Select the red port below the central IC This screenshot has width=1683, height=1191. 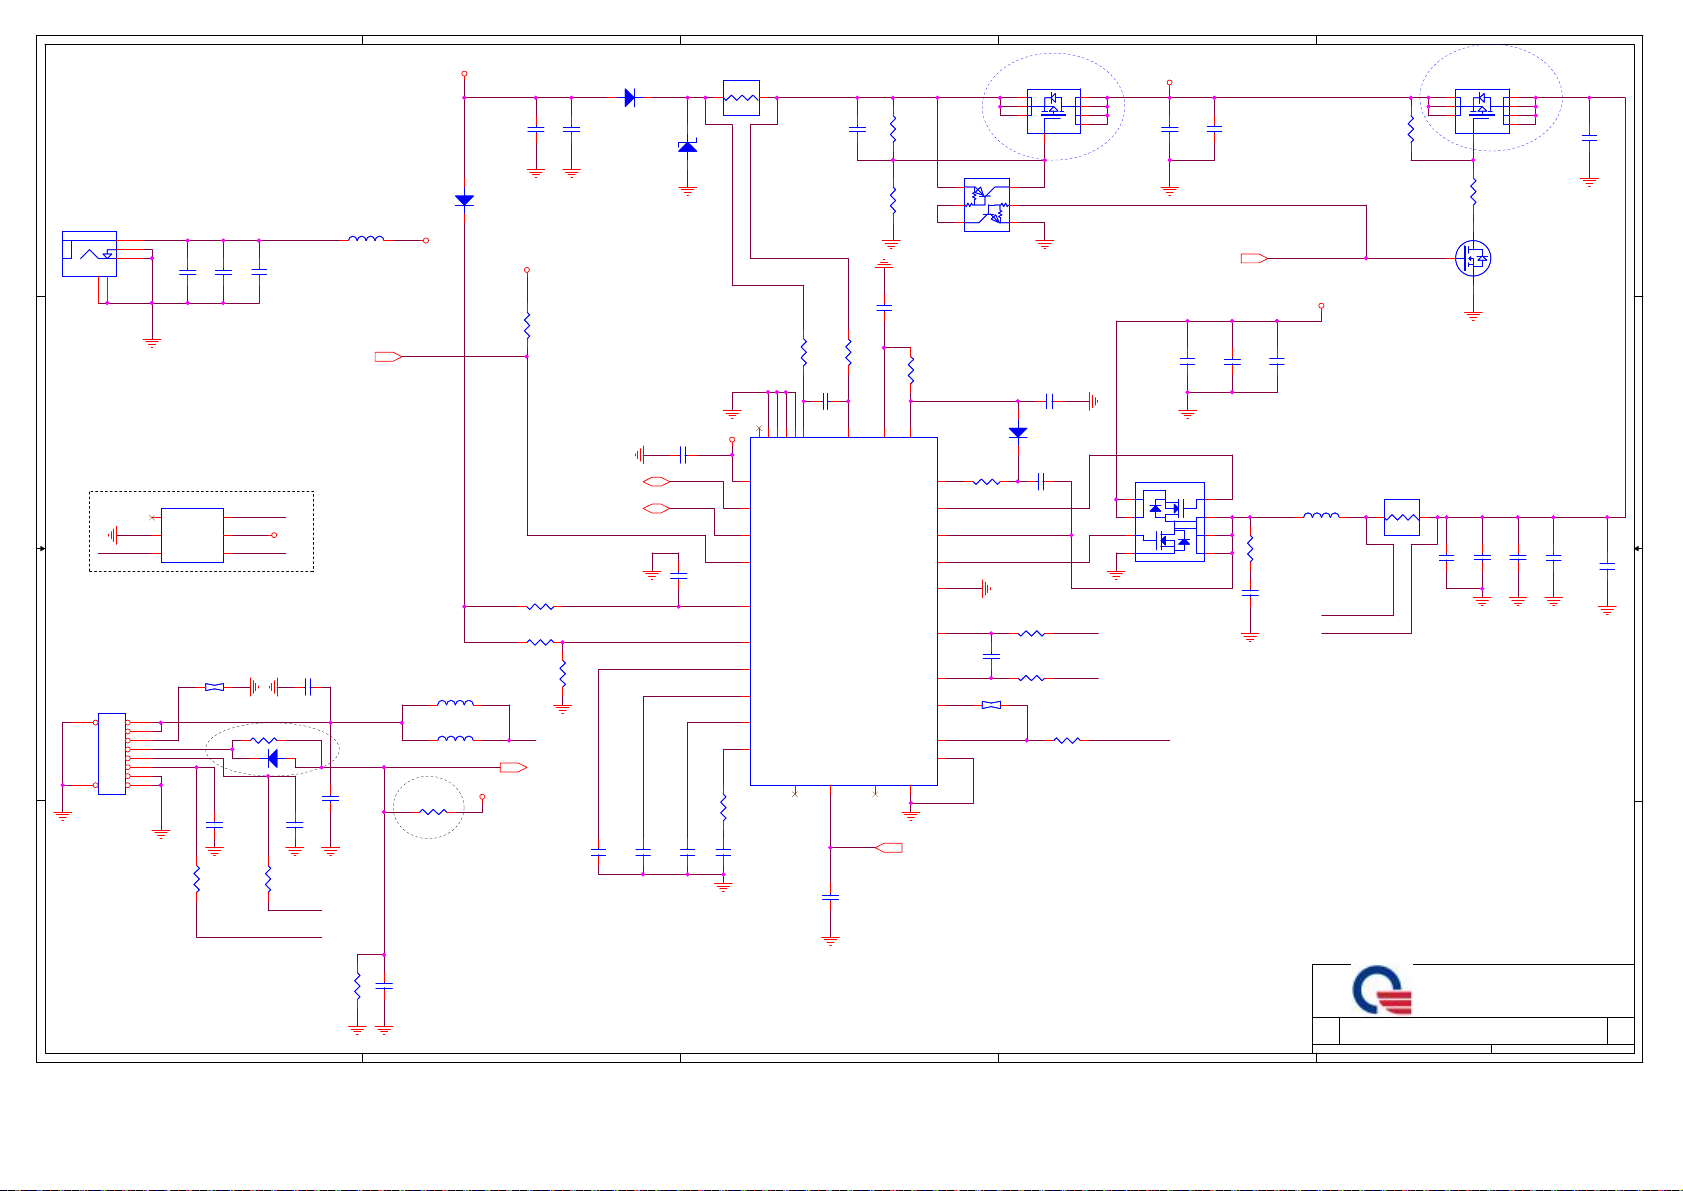(x=889, y=847)
